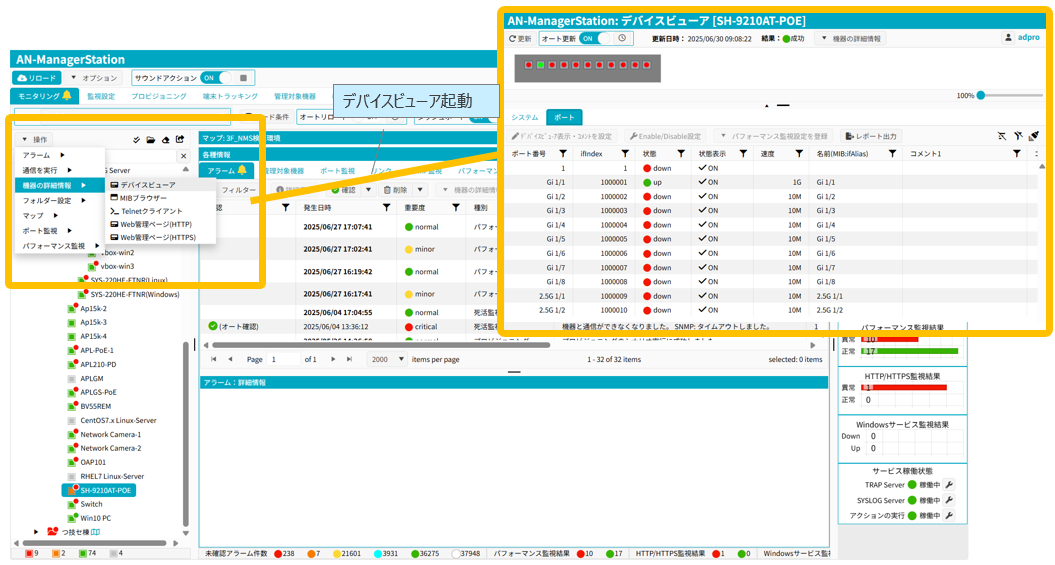The height and width of the screenshot is (565, 1055).
Task: Click the filter icon on 状態 column
Action: [677, 154]
